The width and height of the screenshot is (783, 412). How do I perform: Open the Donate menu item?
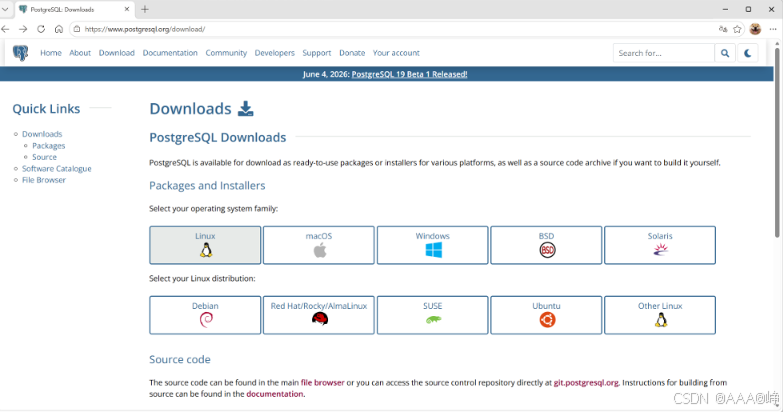352,53
